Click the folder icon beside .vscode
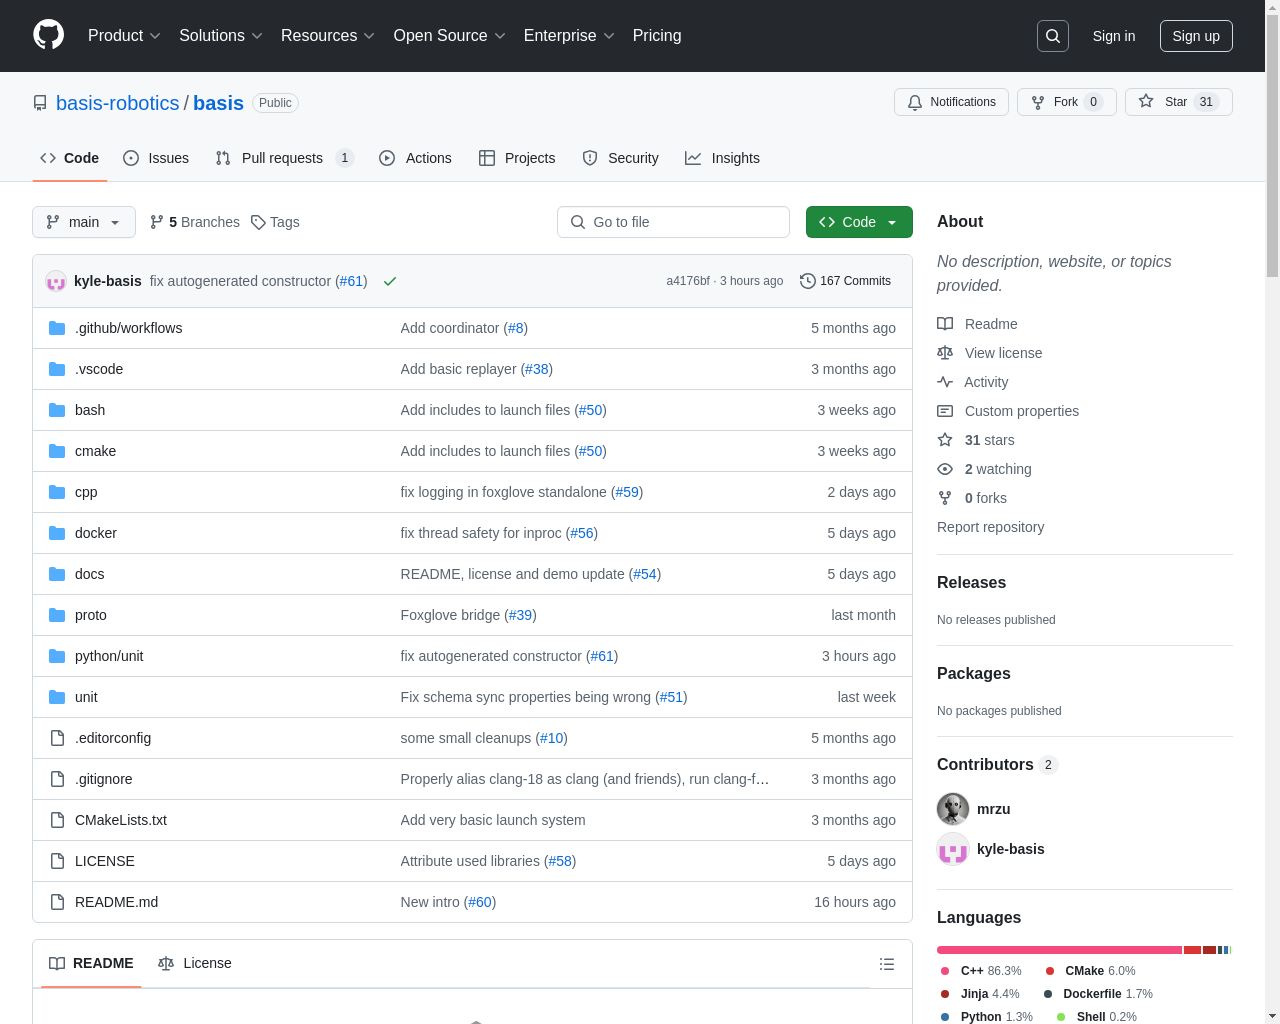The width and height of the screenshot is (1280, 1024). coord(57,369)
